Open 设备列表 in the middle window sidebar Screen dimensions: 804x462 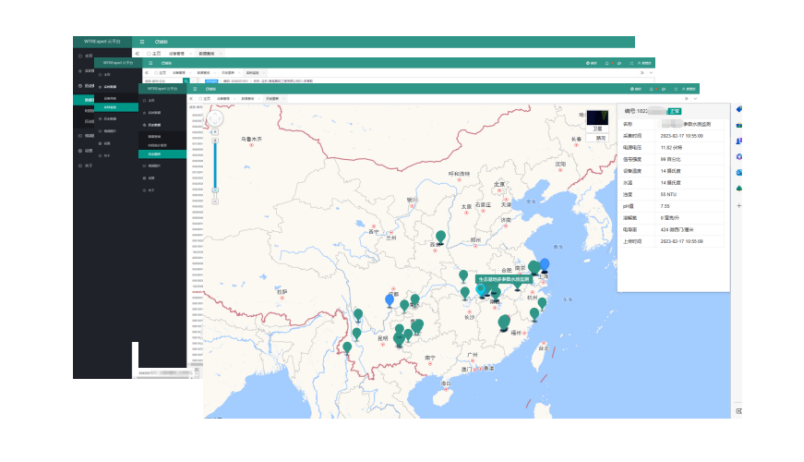point(110,98)
